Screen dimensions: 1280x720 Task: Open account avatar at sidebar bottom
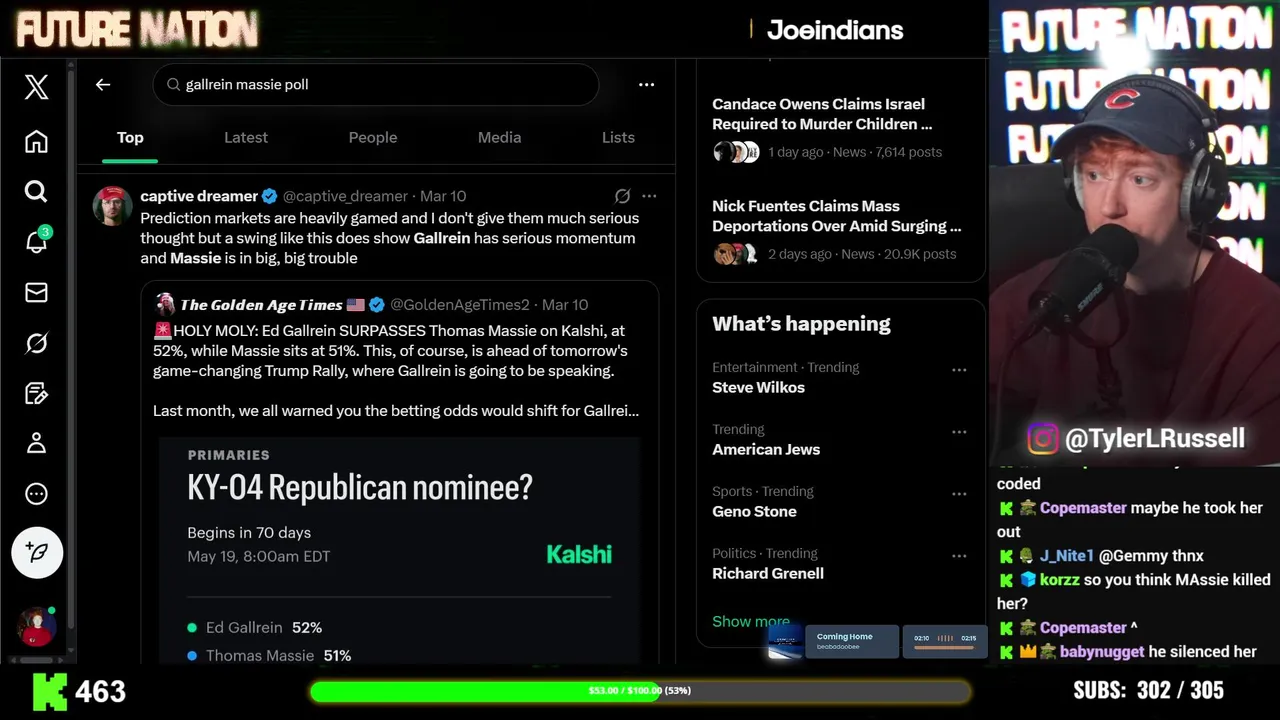(x=37, y=626)
